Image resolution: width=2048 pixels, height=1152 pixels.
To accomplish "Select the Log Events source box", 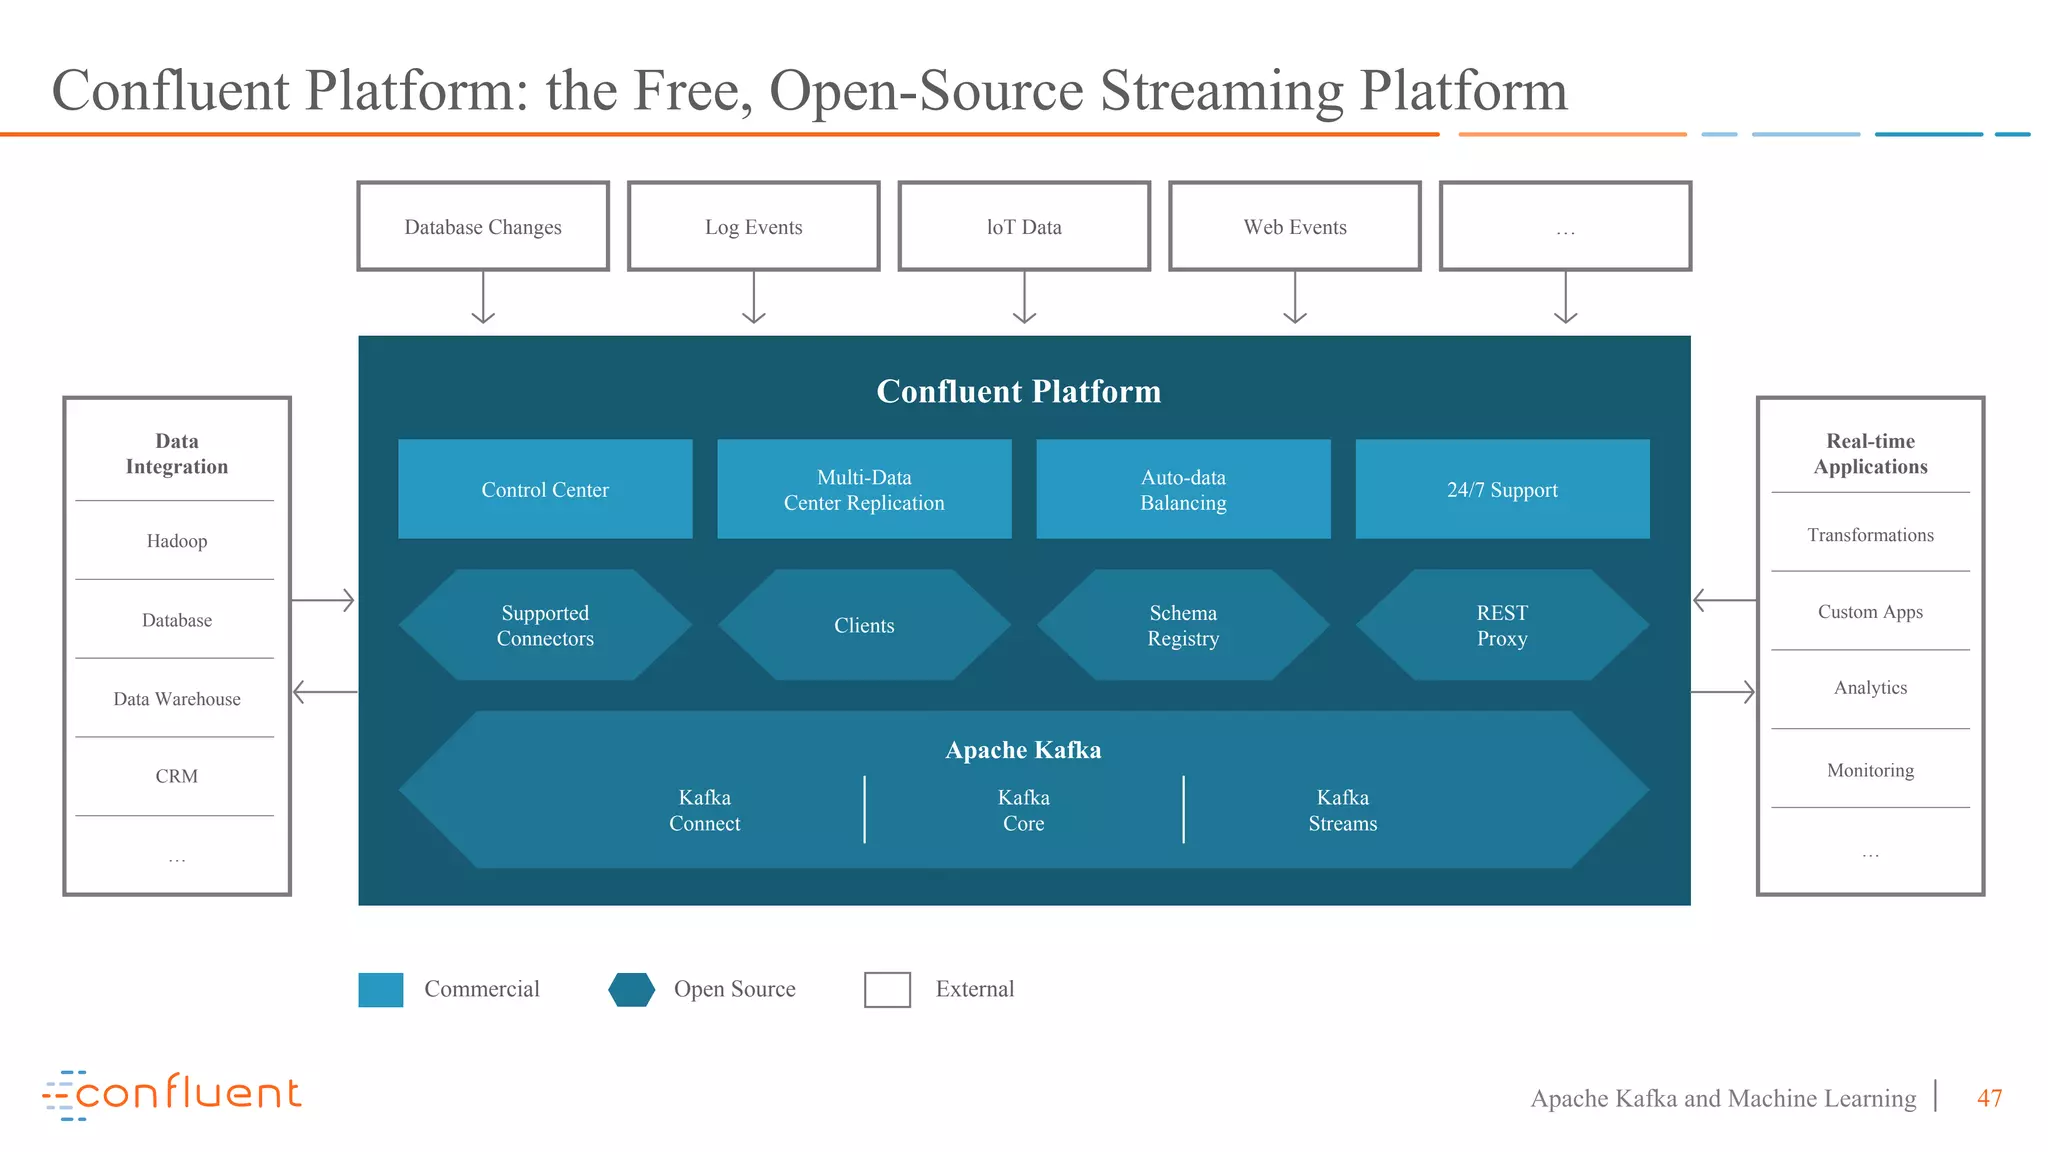I will (753, 226).
